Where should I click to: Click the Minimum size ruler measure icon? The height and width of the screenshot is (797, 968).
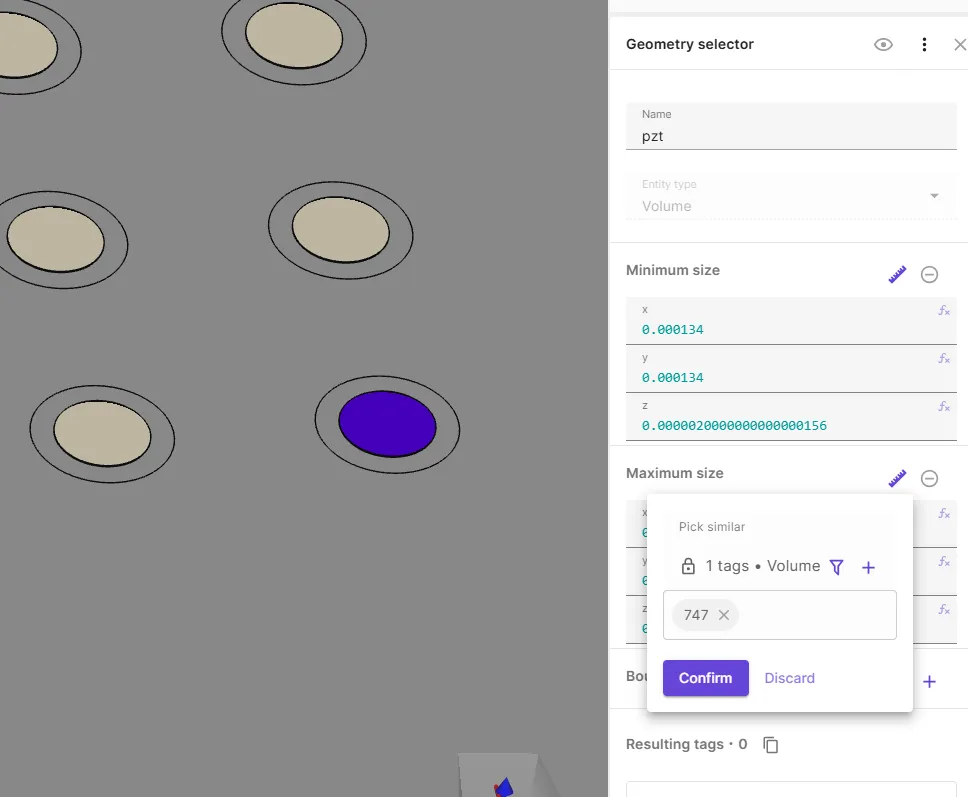(x=897, y=274)
